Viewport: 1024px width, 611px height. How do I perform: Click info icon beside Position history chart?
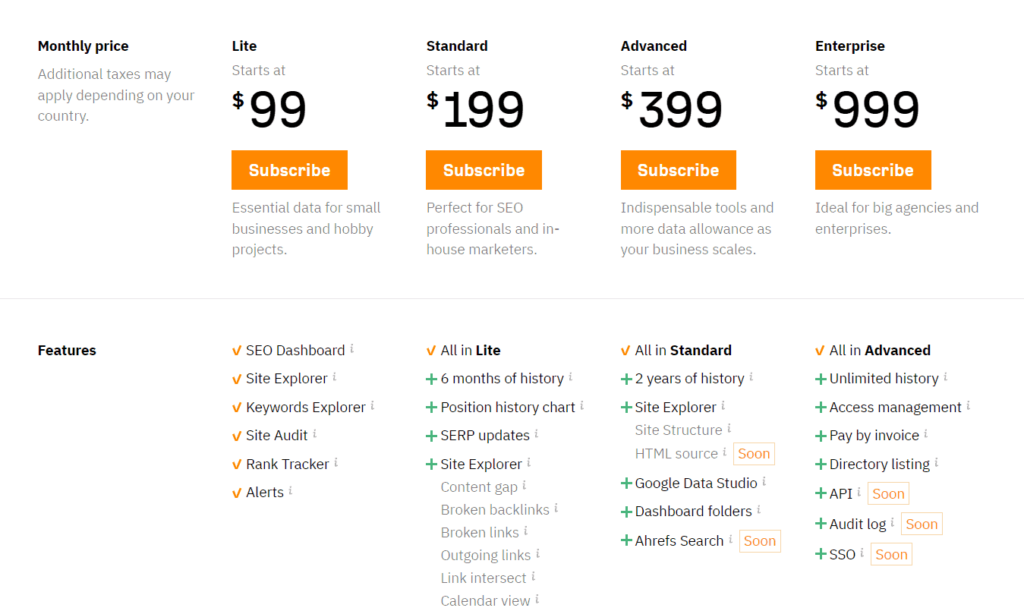pos(582,406)
